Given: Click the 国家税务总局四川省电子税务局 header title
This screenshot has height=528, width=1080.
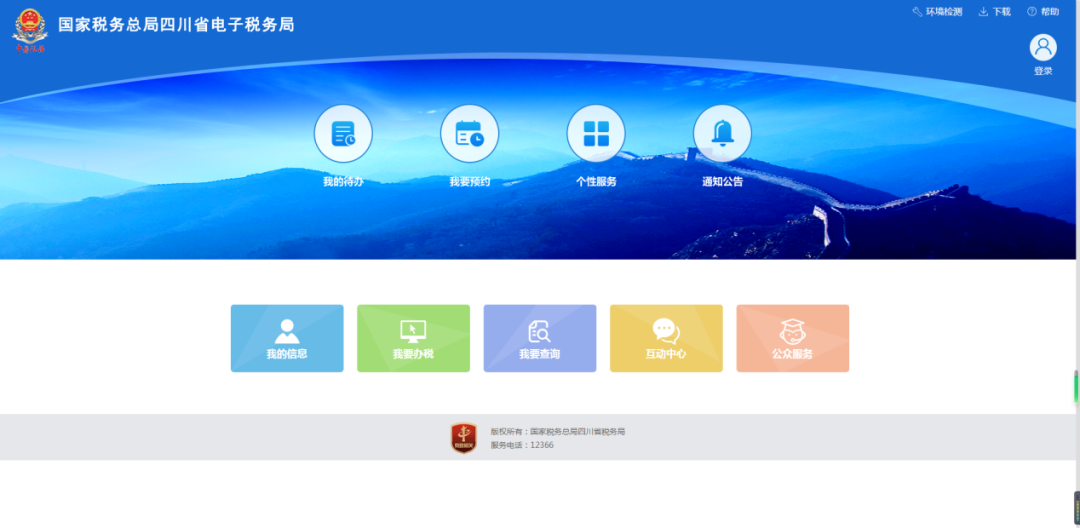Looking at the screenshot, I should (x=176, y=25).
